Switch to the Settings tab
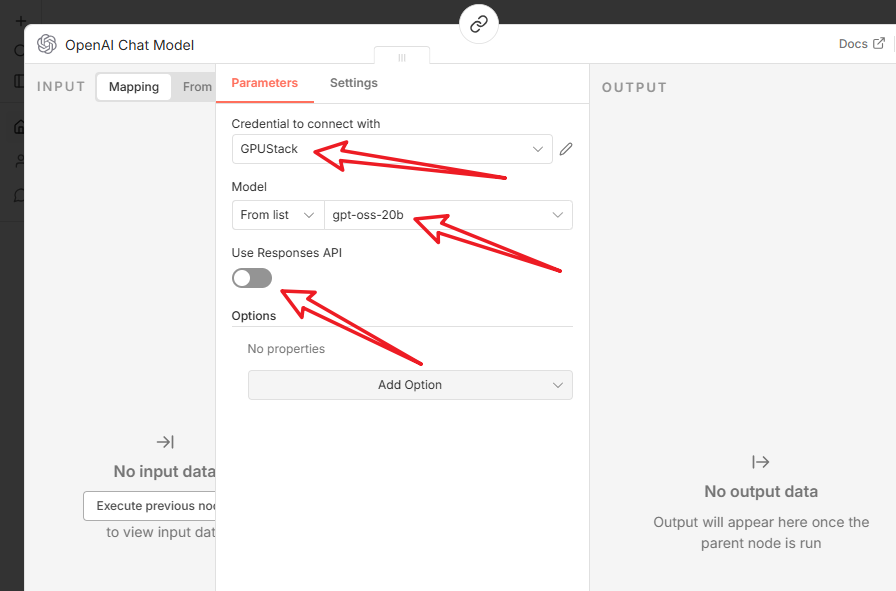Image resolution: width=896 pixels, height=591 pixels. (x=354, y=83)
